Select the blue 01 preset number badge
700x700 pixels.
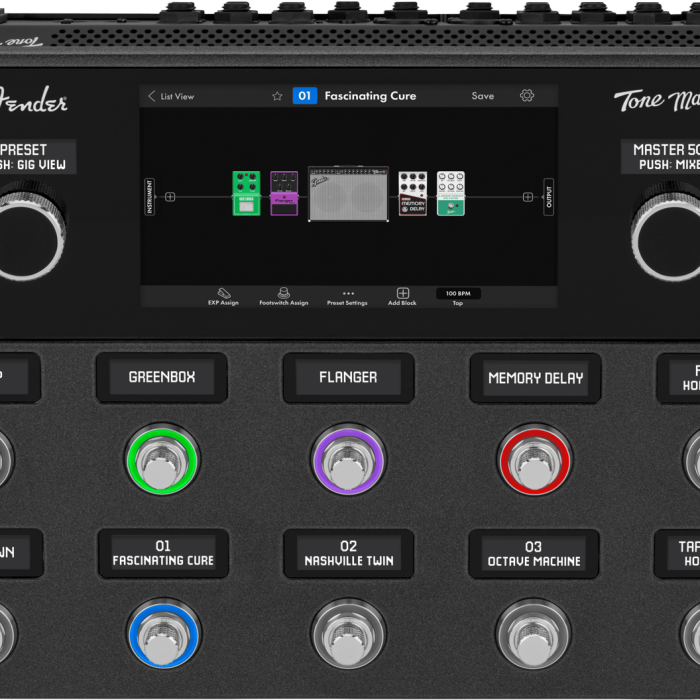click(x=304, y=96)
